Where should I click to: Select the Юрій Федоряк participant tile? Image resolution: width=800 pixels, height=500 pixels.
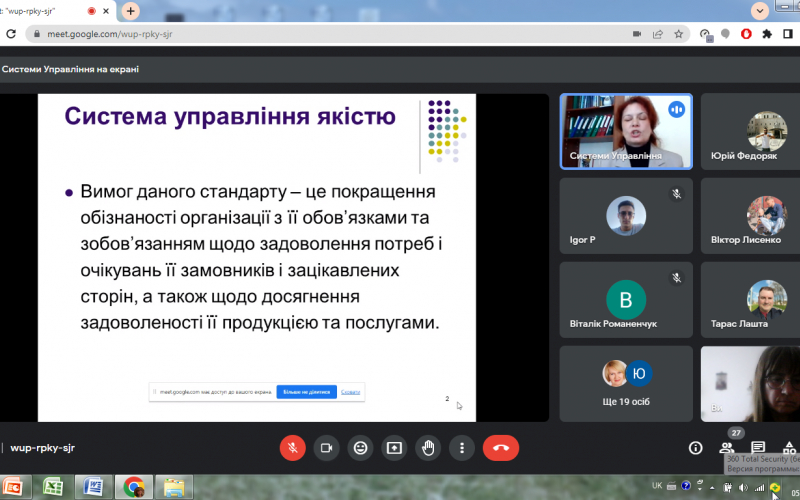751,132
